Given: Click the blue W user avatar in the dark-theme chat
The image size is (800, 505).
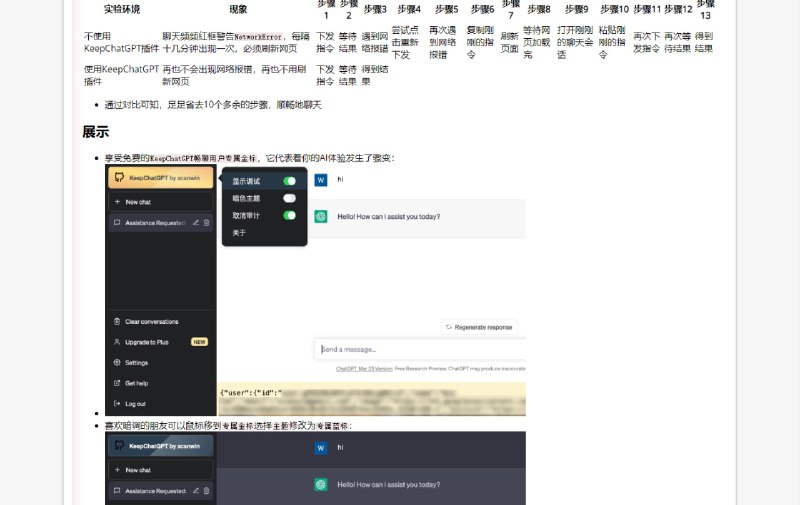Looking at the screenshot, I should click(321, 448).
